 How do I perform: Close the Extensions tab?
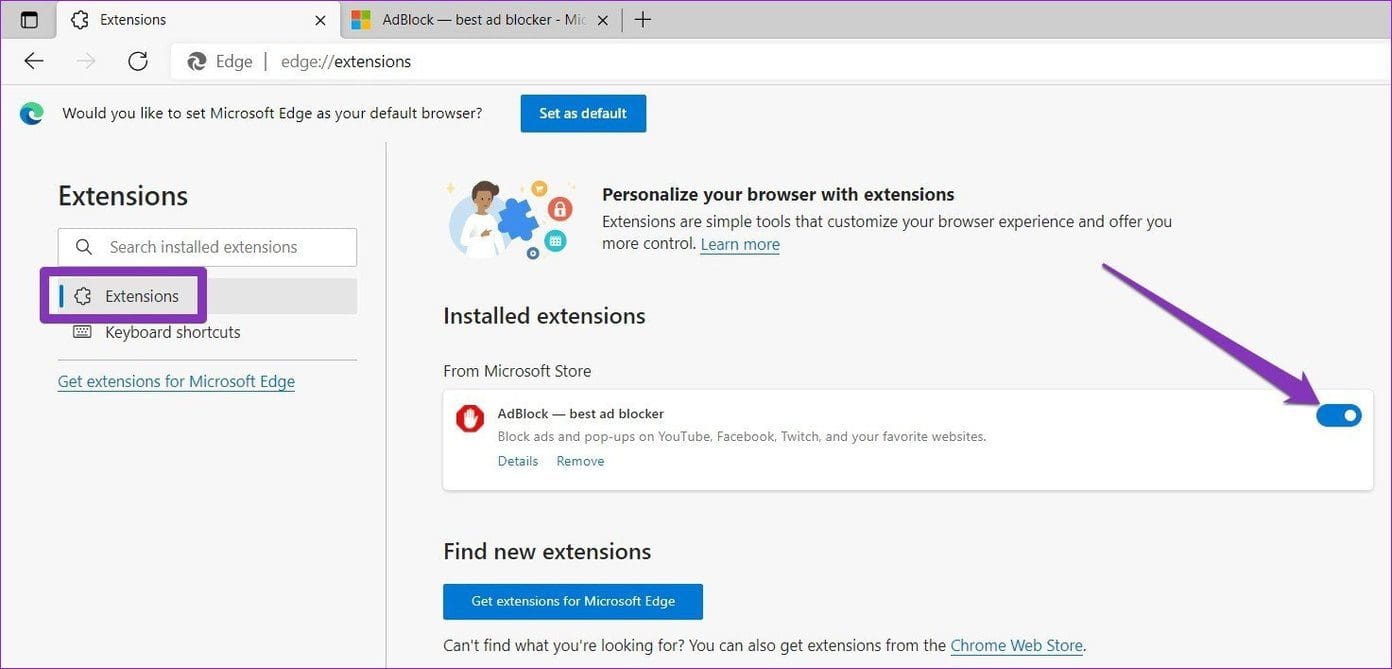coord(320,20)
